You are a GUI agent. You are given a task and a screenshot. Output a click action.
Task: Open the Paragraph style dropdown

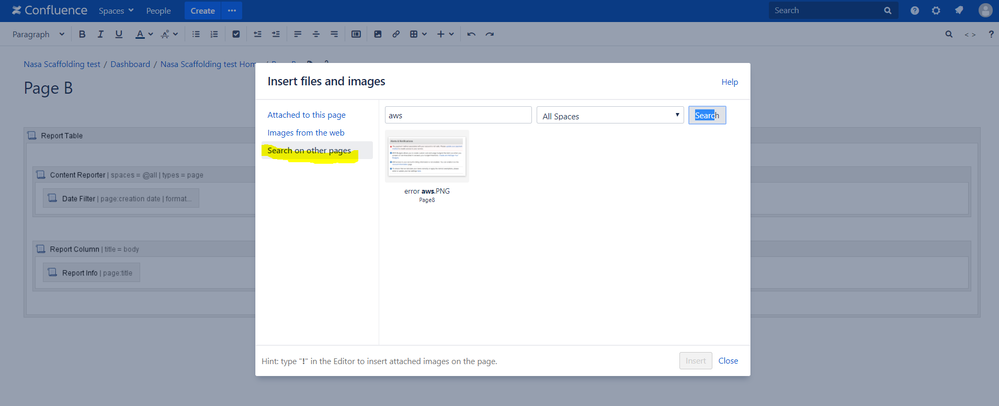[38, 34]
